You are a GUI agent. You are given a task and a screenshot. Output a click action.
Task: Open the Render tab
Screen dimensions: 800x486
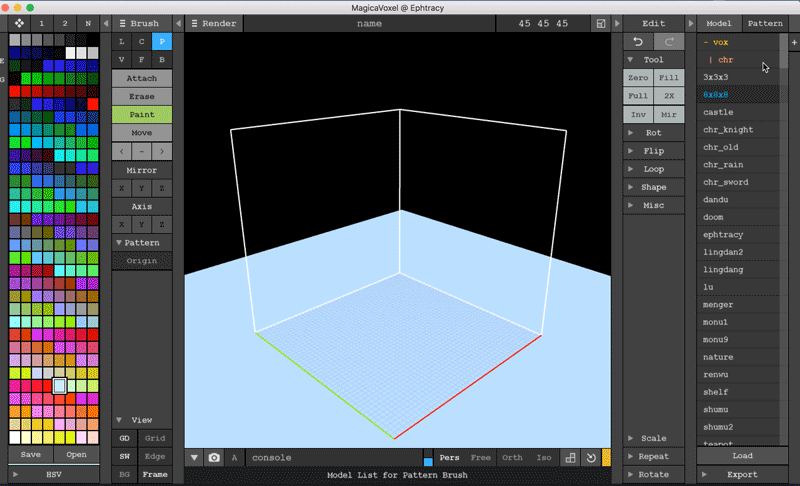[214, 23]
